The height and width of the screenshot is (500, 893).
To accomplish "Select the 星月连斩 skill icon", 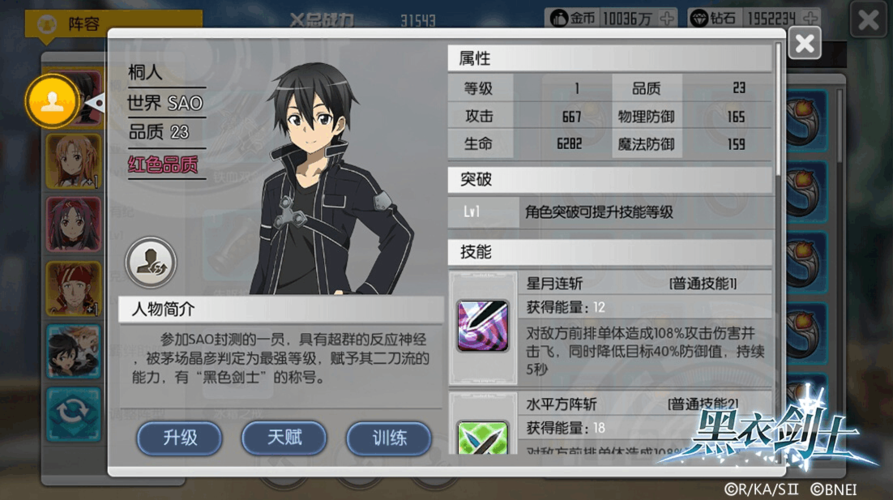I will point(483,326).
